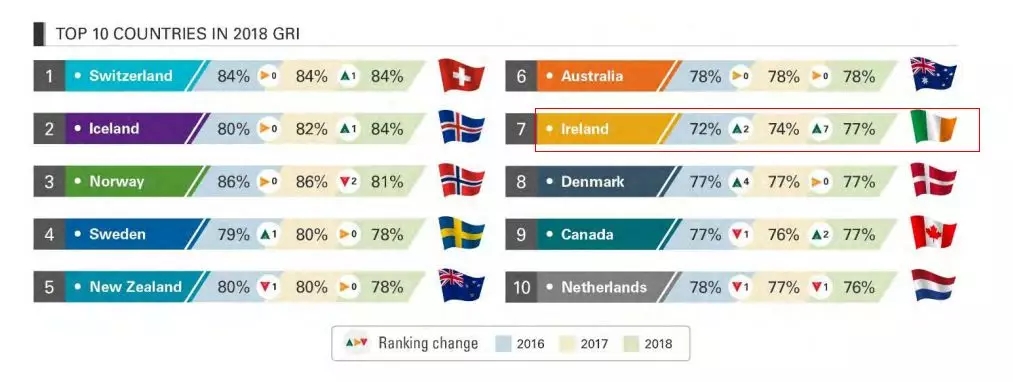
Task: Click Ireland's green up 7 ranking arrow
Action: (820, 129)
